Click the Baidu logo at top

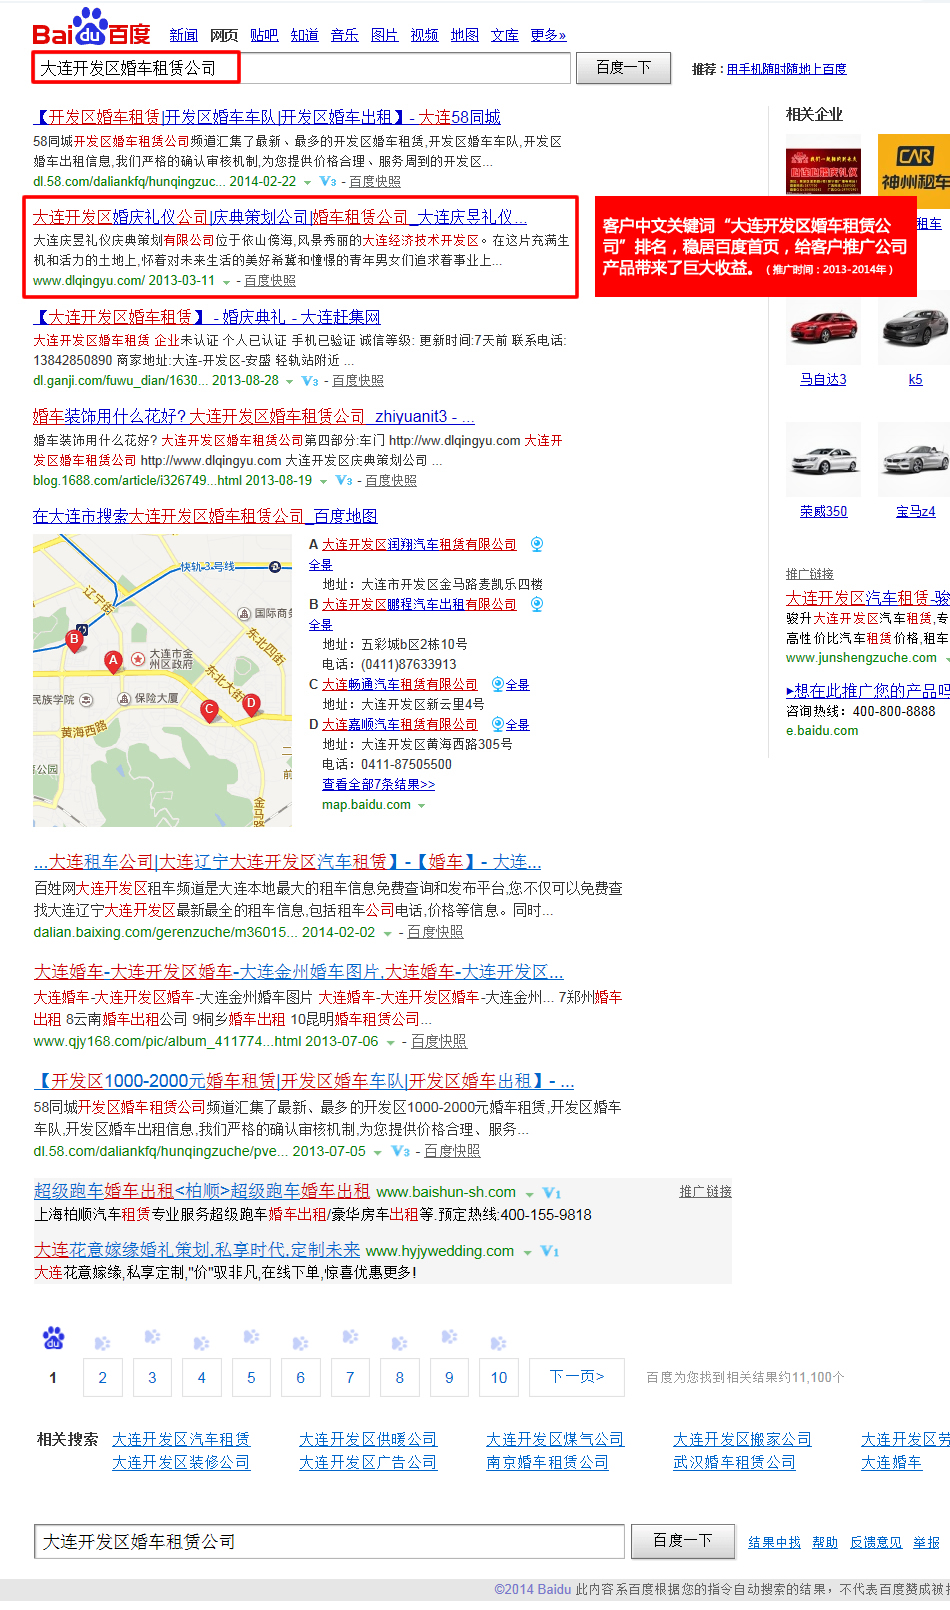point(91,28)
